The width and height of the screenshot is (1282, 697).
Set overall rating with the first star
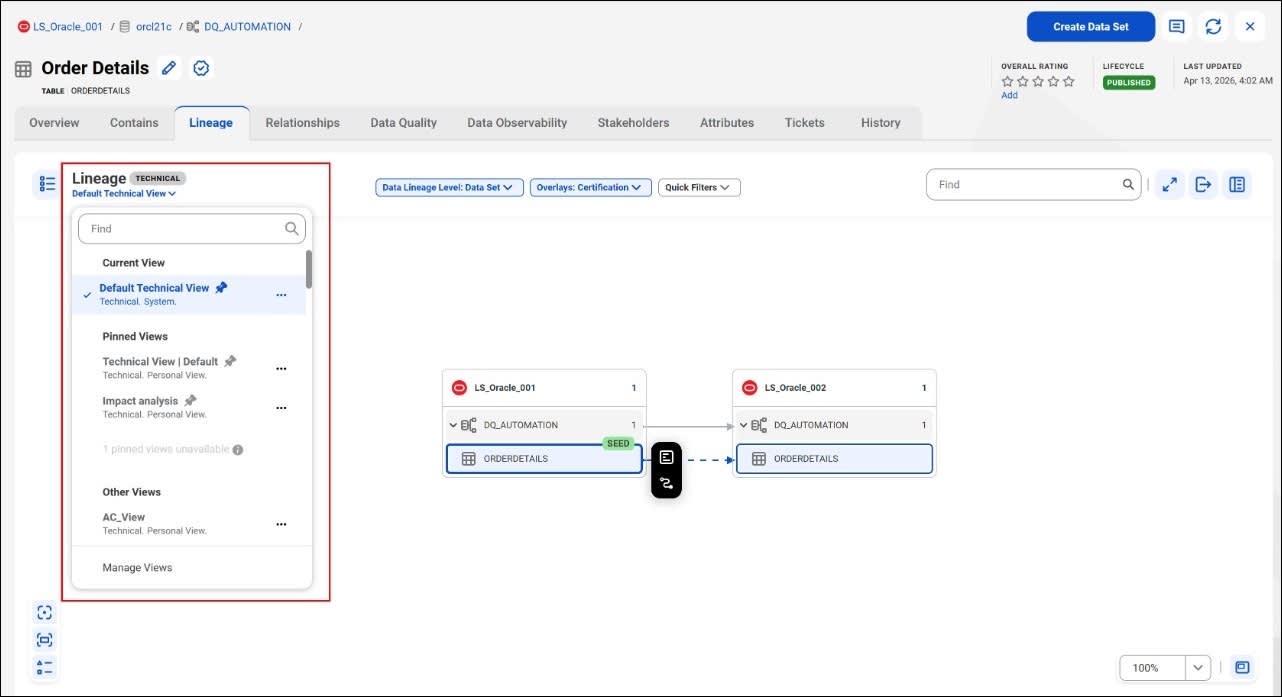coord(1008,81)
